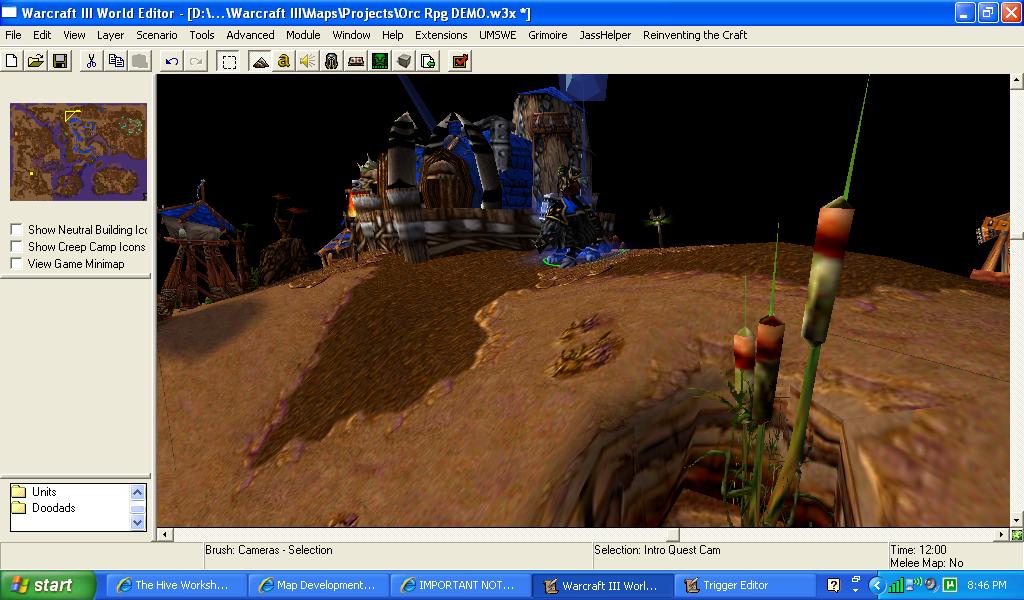Switch to The Hive Workshop taskbar window

click(x=176, y=585)
